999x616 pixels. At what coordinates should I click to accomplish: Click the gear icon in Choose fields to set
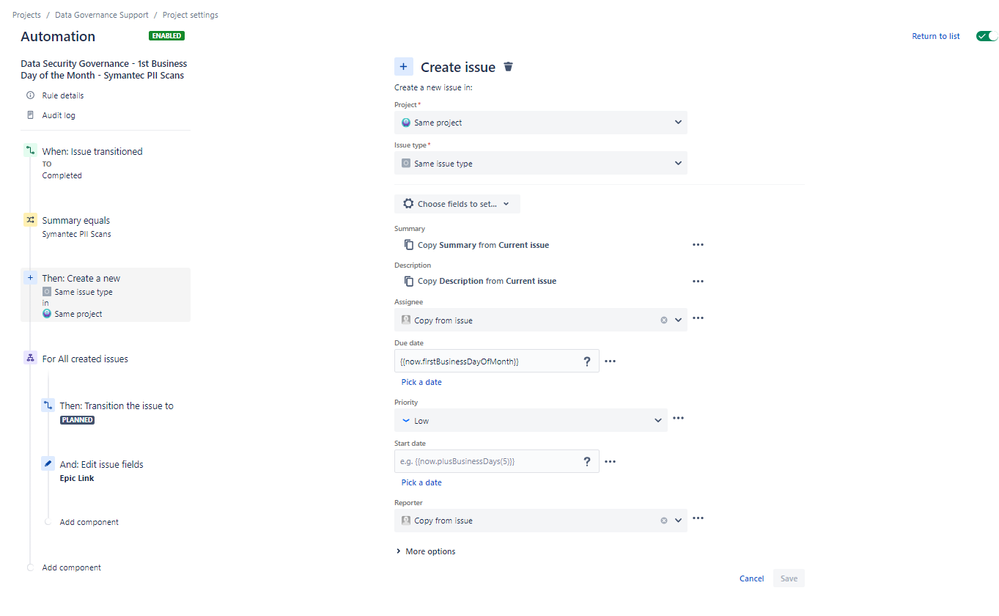[x=408, y=204]
